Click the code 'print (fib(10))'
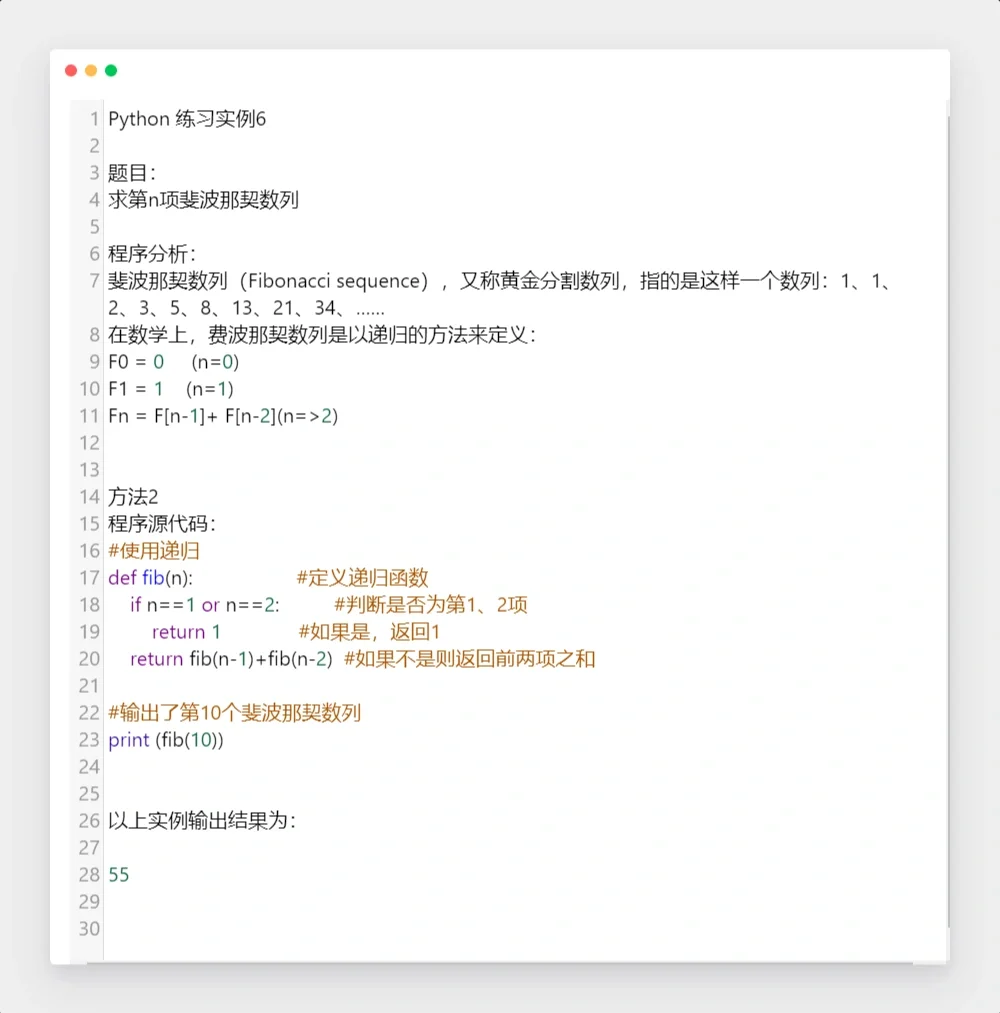The width and height of the screenshot is (1000, 1013). pos(166,740)
